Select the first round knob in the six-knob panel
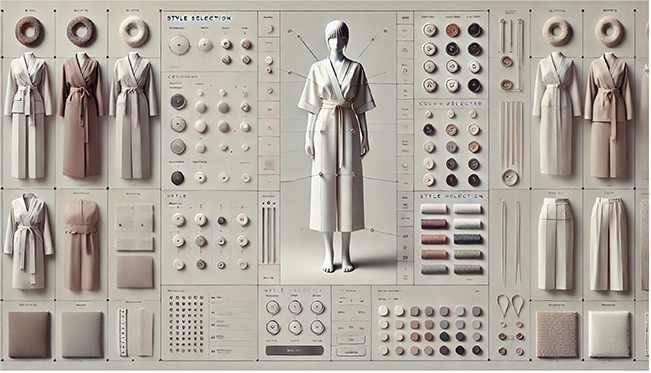 (x=273, y=307)
